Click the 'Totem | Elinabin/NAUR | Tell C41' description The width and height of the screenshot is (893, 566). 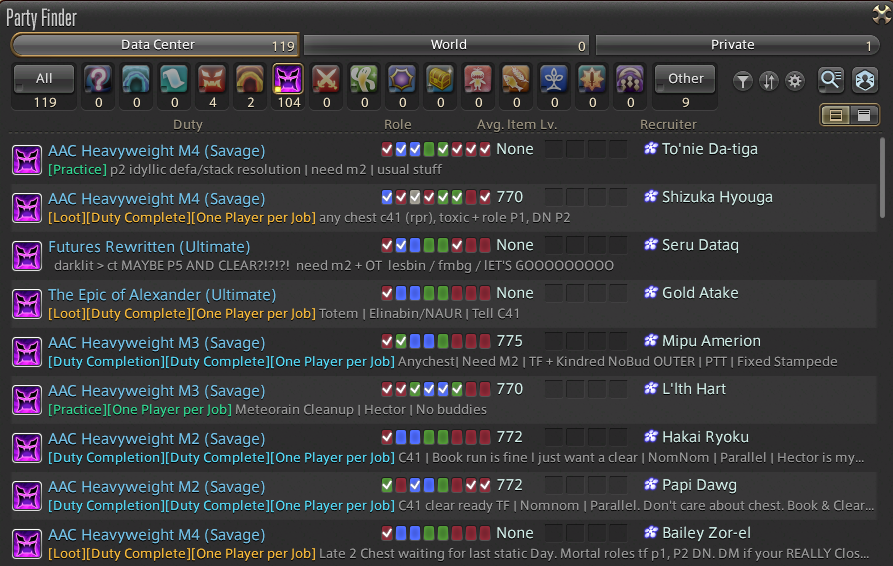[x=419, y=313]
